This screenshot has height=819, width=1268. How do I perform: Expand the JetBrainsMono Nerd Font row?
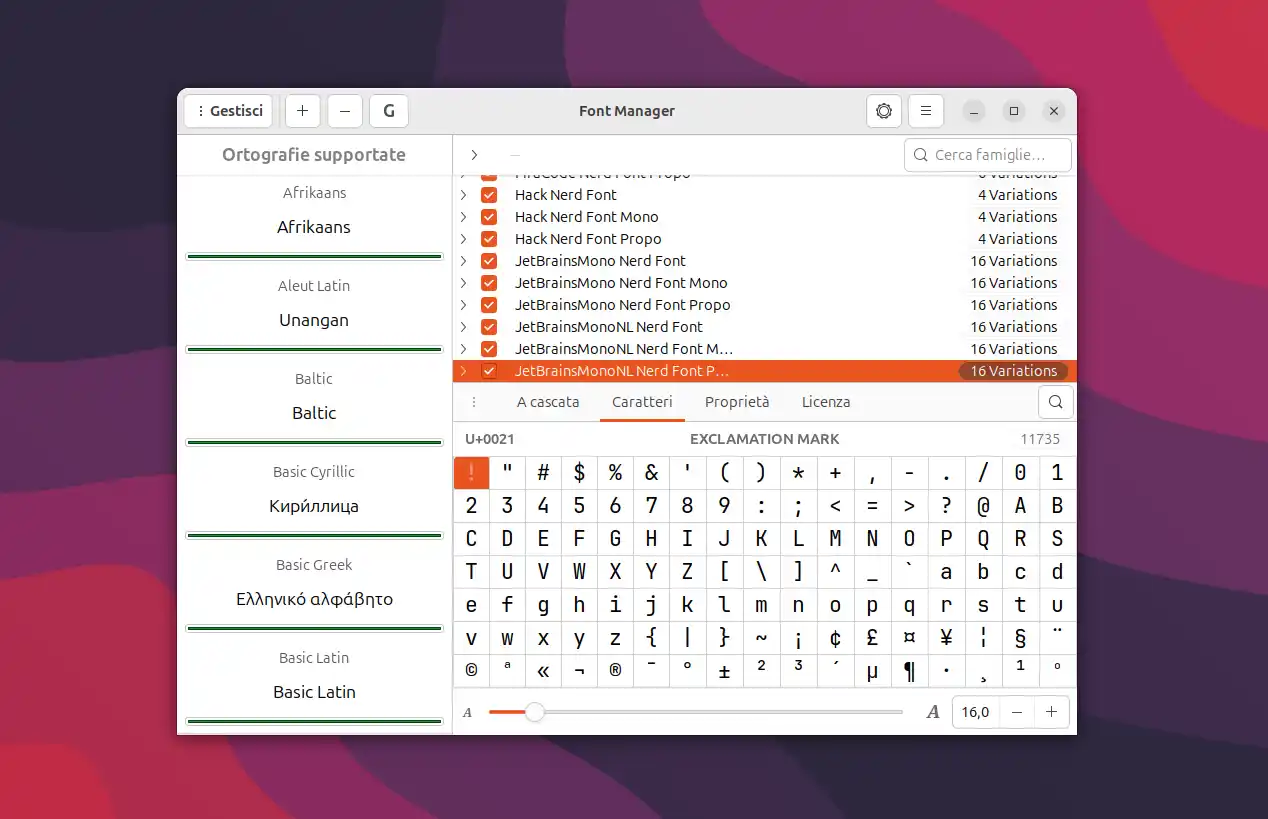[x=463, y=261]
